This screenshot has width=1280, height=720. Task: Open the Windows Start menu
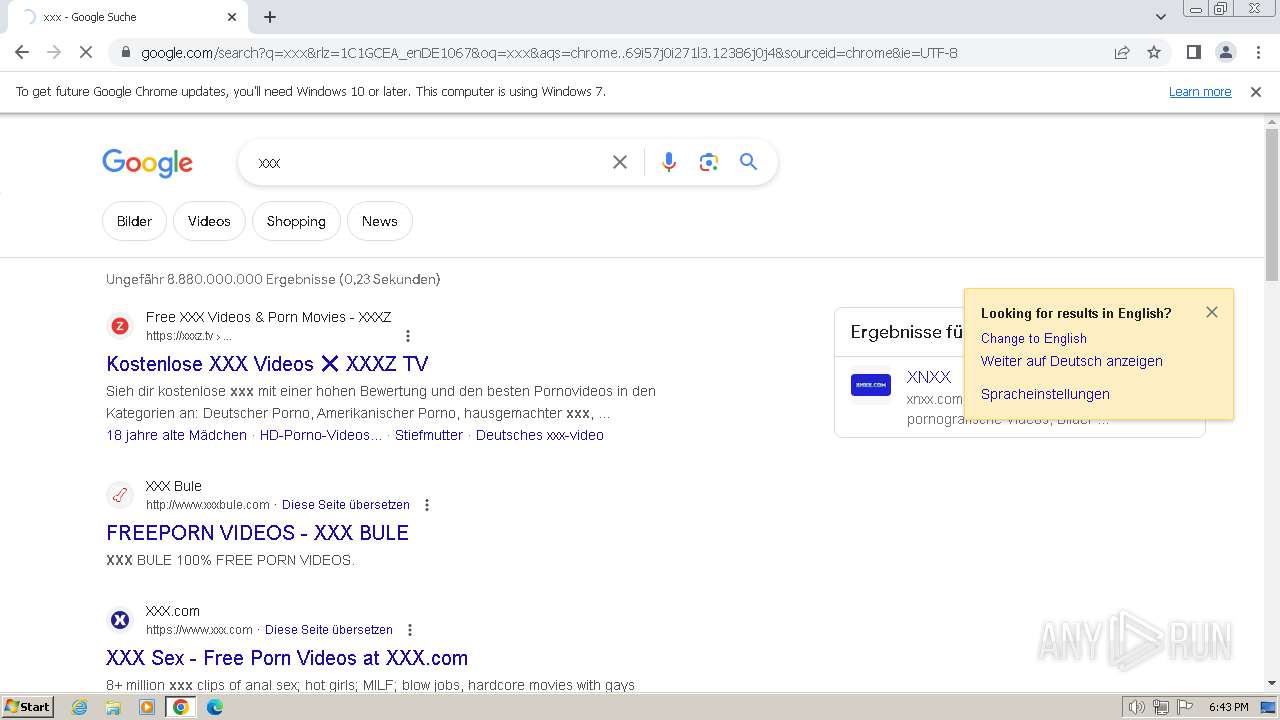[x=28, y=707]
